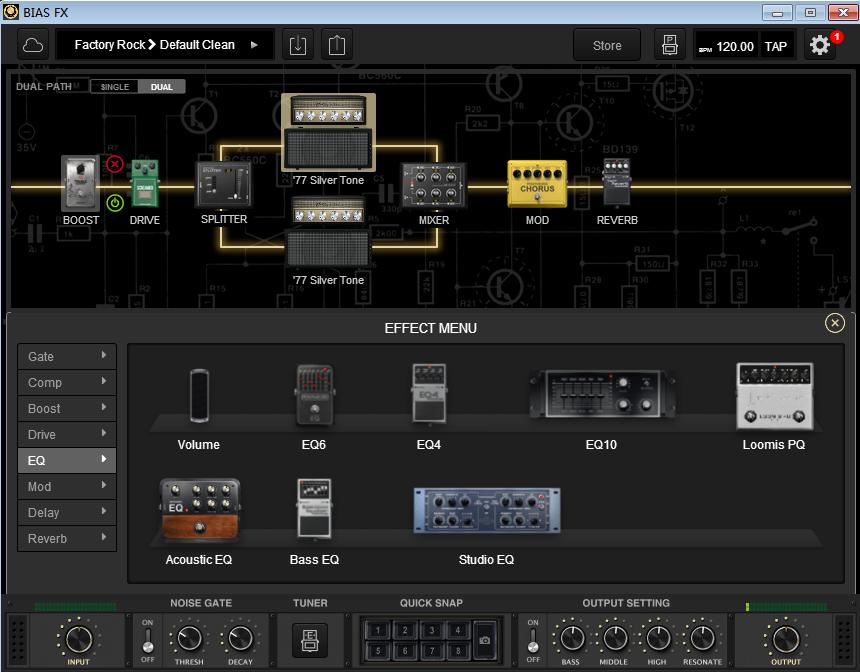Select the yellow CHORUS mod pedal

tap(537, 184)
